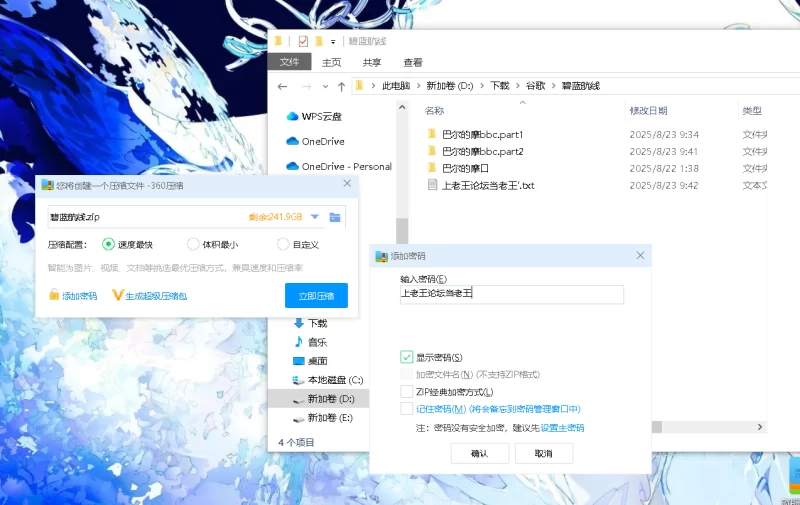Viewport: 800px width, 505px height.
Task: Click the lock icon for 添加密码
Action: tap(54, 295)
